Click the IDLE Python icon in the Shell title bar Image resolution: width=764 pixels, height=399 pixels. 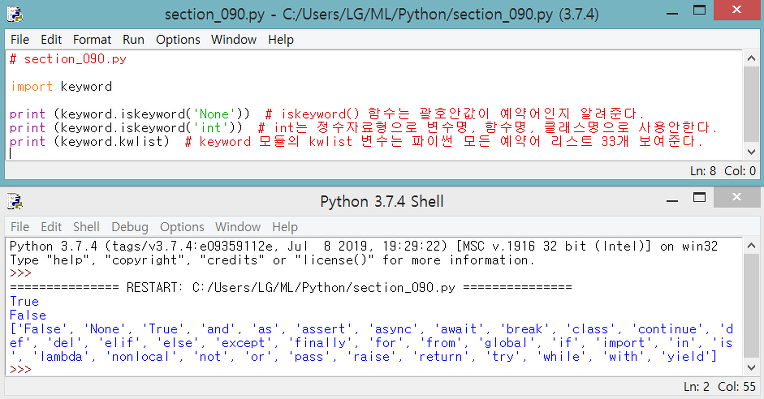pyautogui.click(x=15, y=201)
